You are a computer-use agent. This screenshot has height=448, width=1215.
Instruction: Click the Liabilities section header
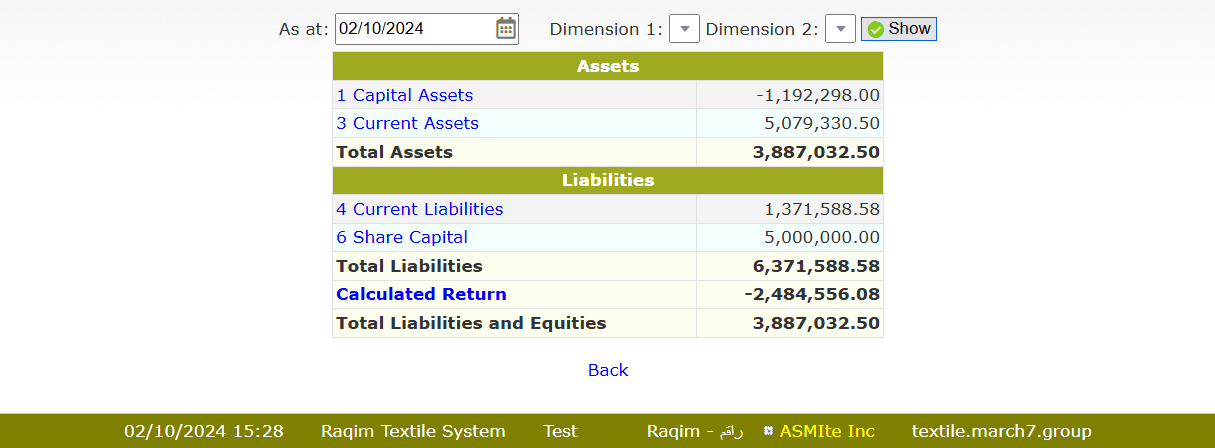tap(608, 180)
